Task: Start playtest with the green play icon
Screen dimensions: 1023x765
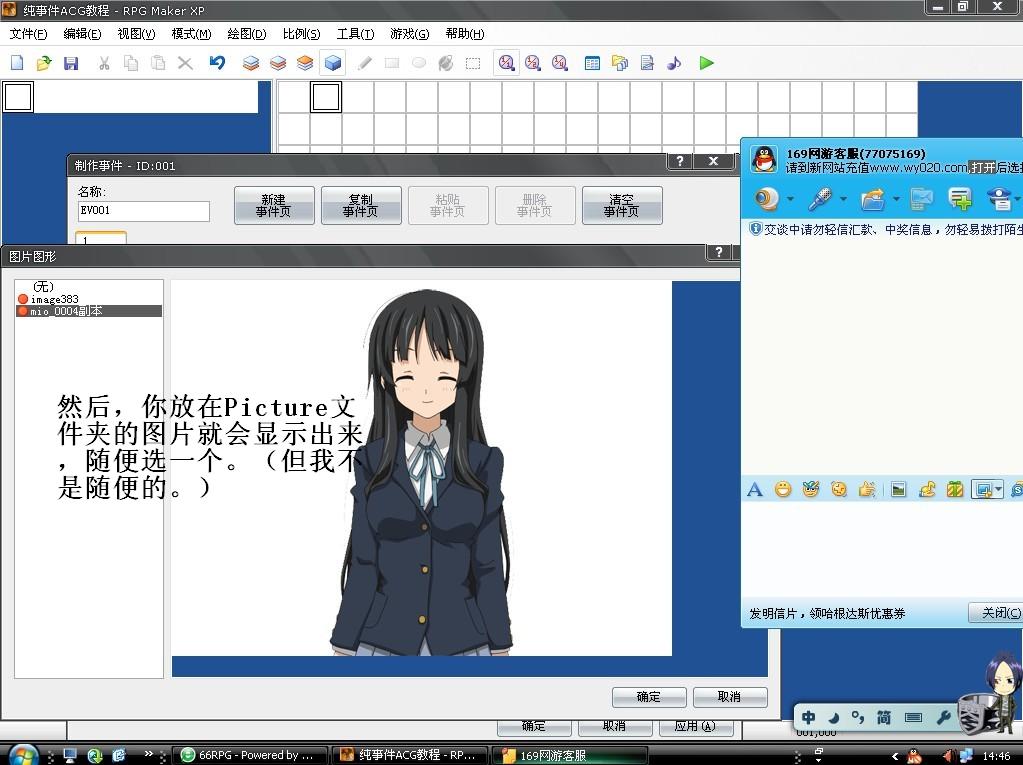Action: 707,63
